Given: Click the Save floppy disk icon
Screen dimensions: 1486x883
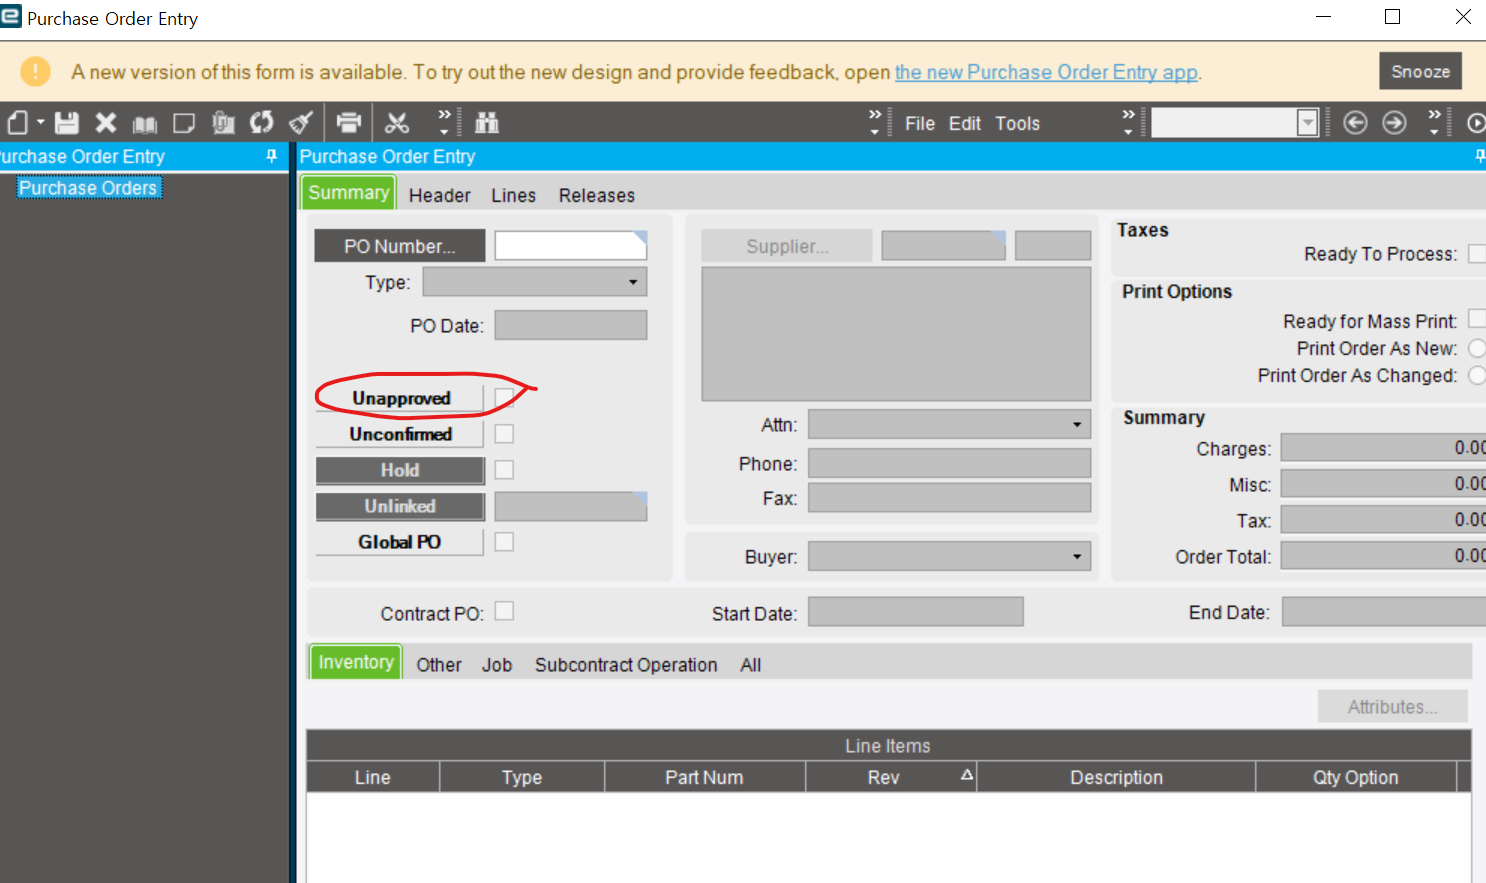Looking at the screenshot, I should click(x=67, y=123).
